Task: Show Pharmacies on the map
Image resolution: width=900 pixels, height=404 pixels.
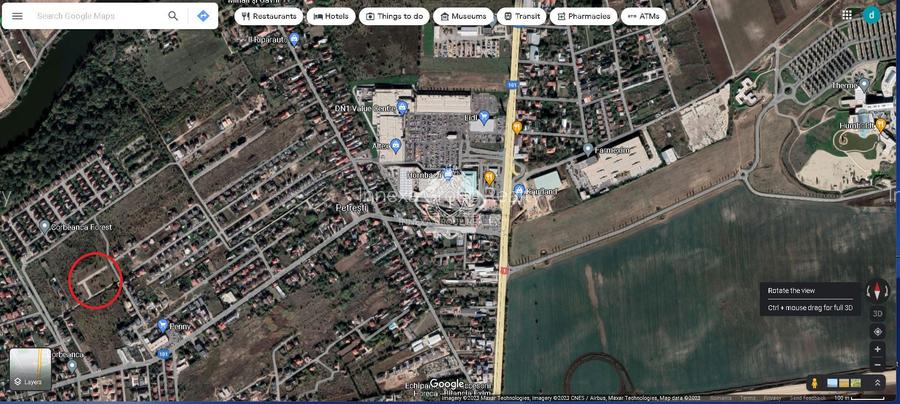Action: pos(583,16)
